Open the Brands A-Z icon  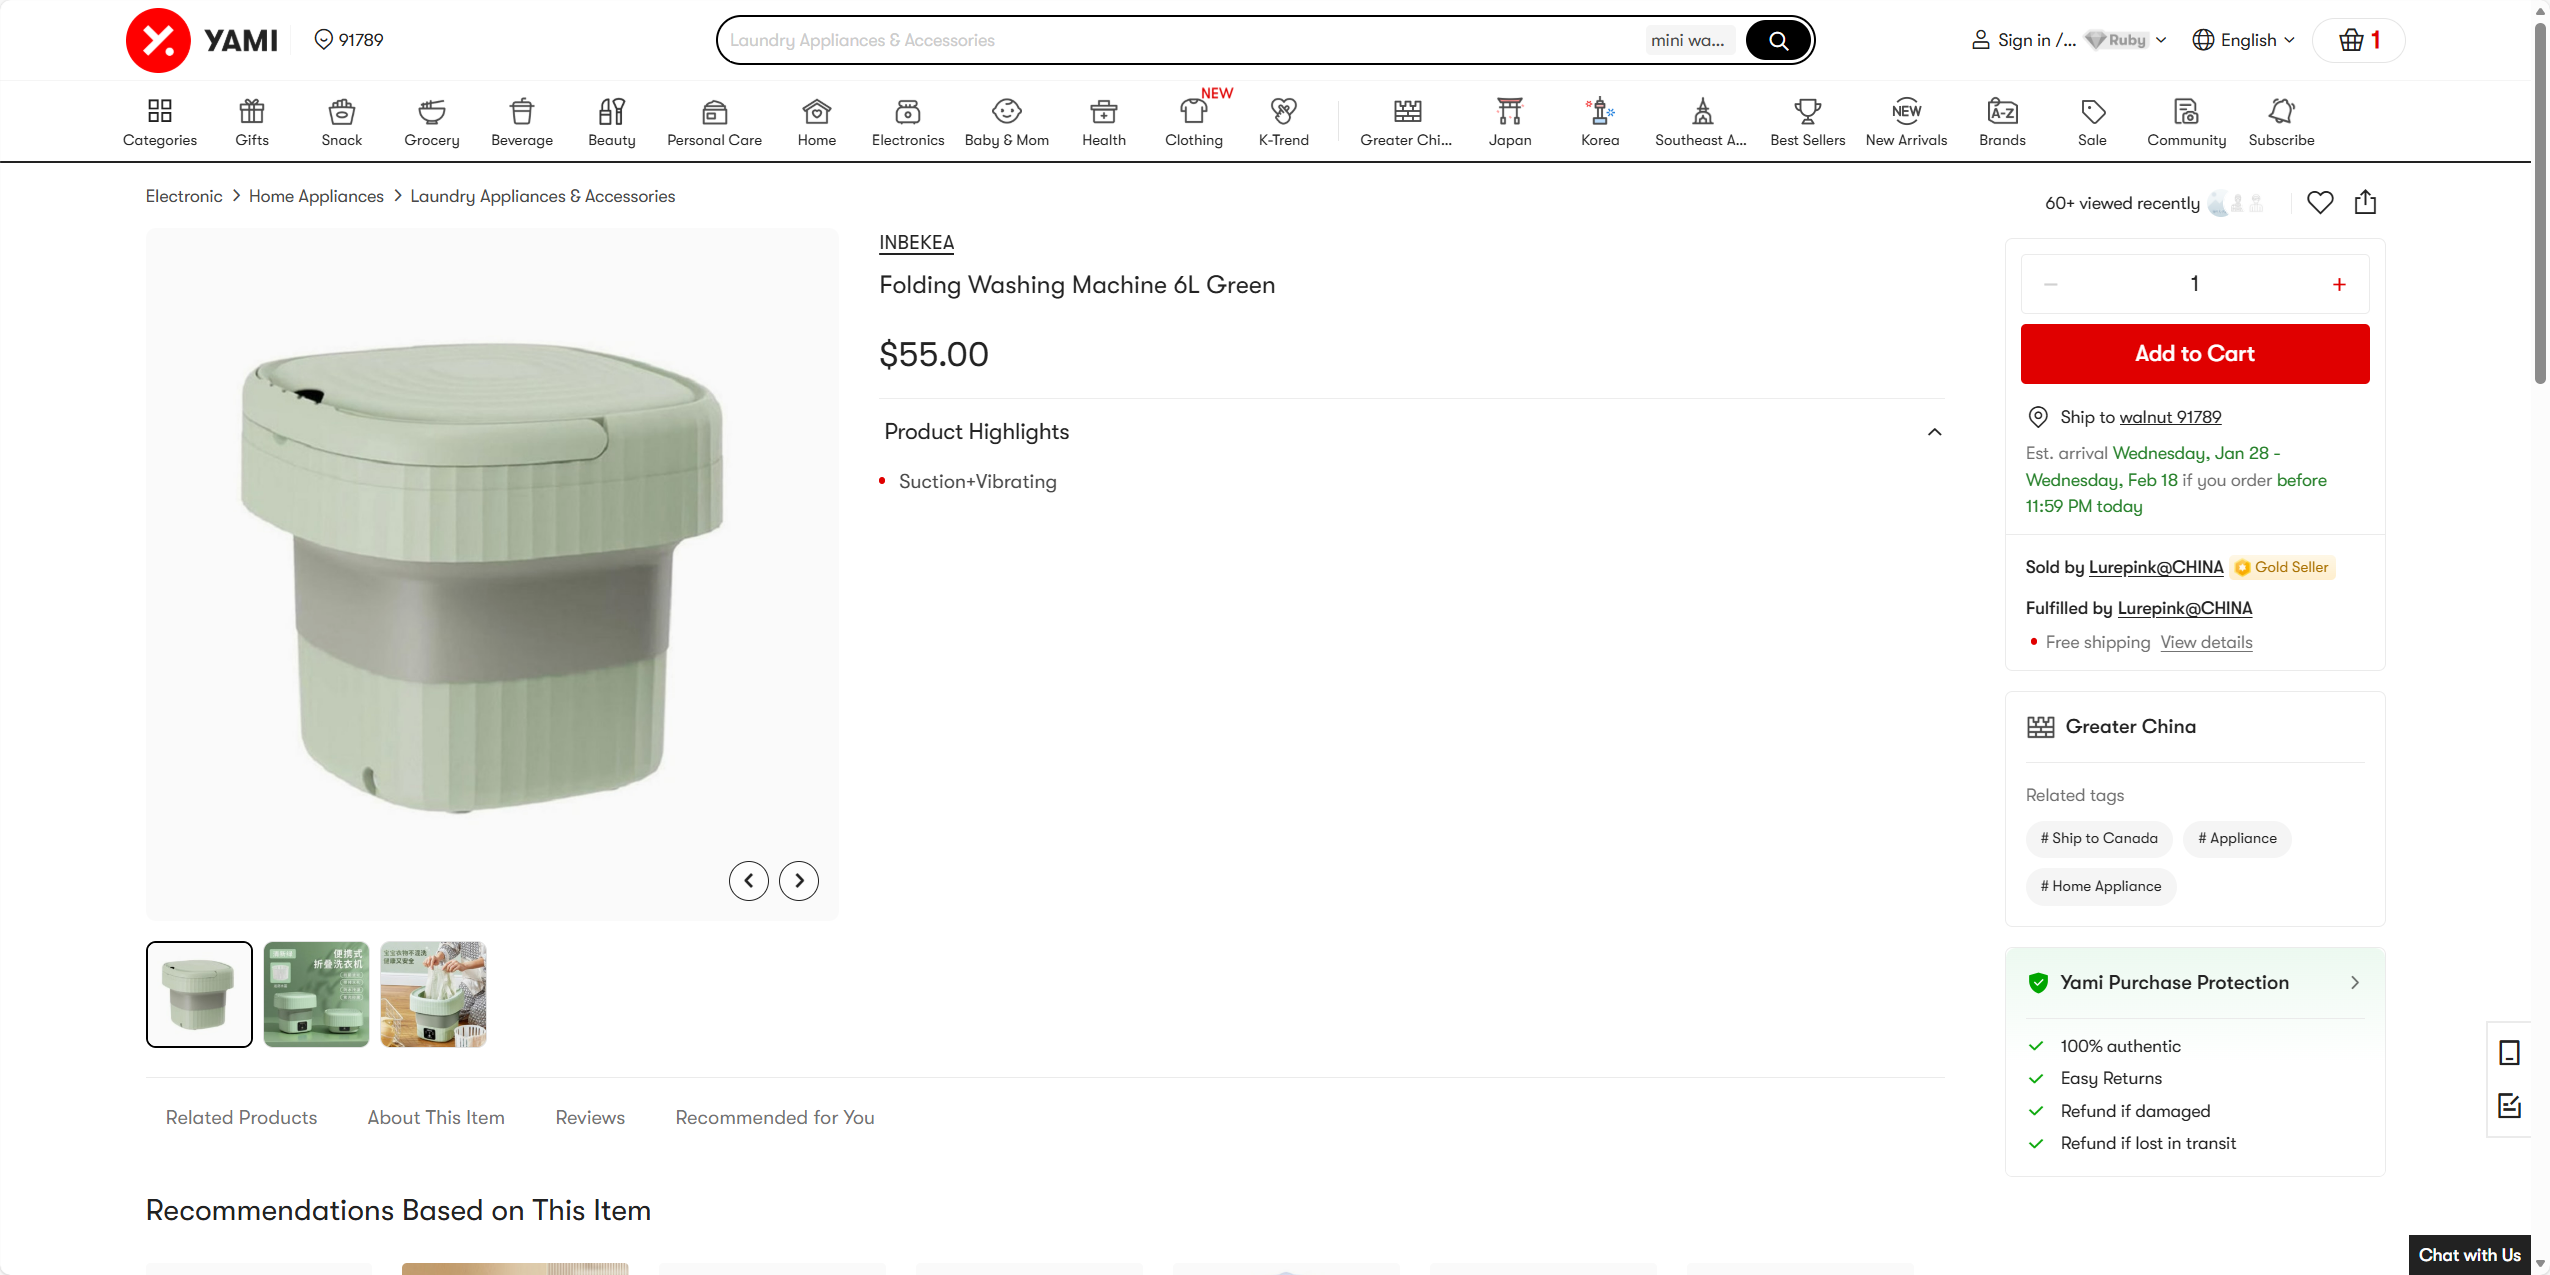click(2001, 111)
